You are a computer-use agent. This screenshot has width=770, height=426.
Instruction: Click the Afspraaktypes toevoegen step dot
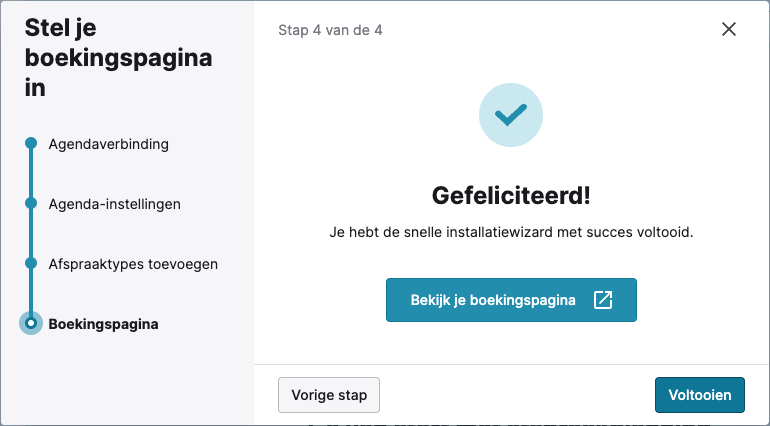tap(31, 264)
